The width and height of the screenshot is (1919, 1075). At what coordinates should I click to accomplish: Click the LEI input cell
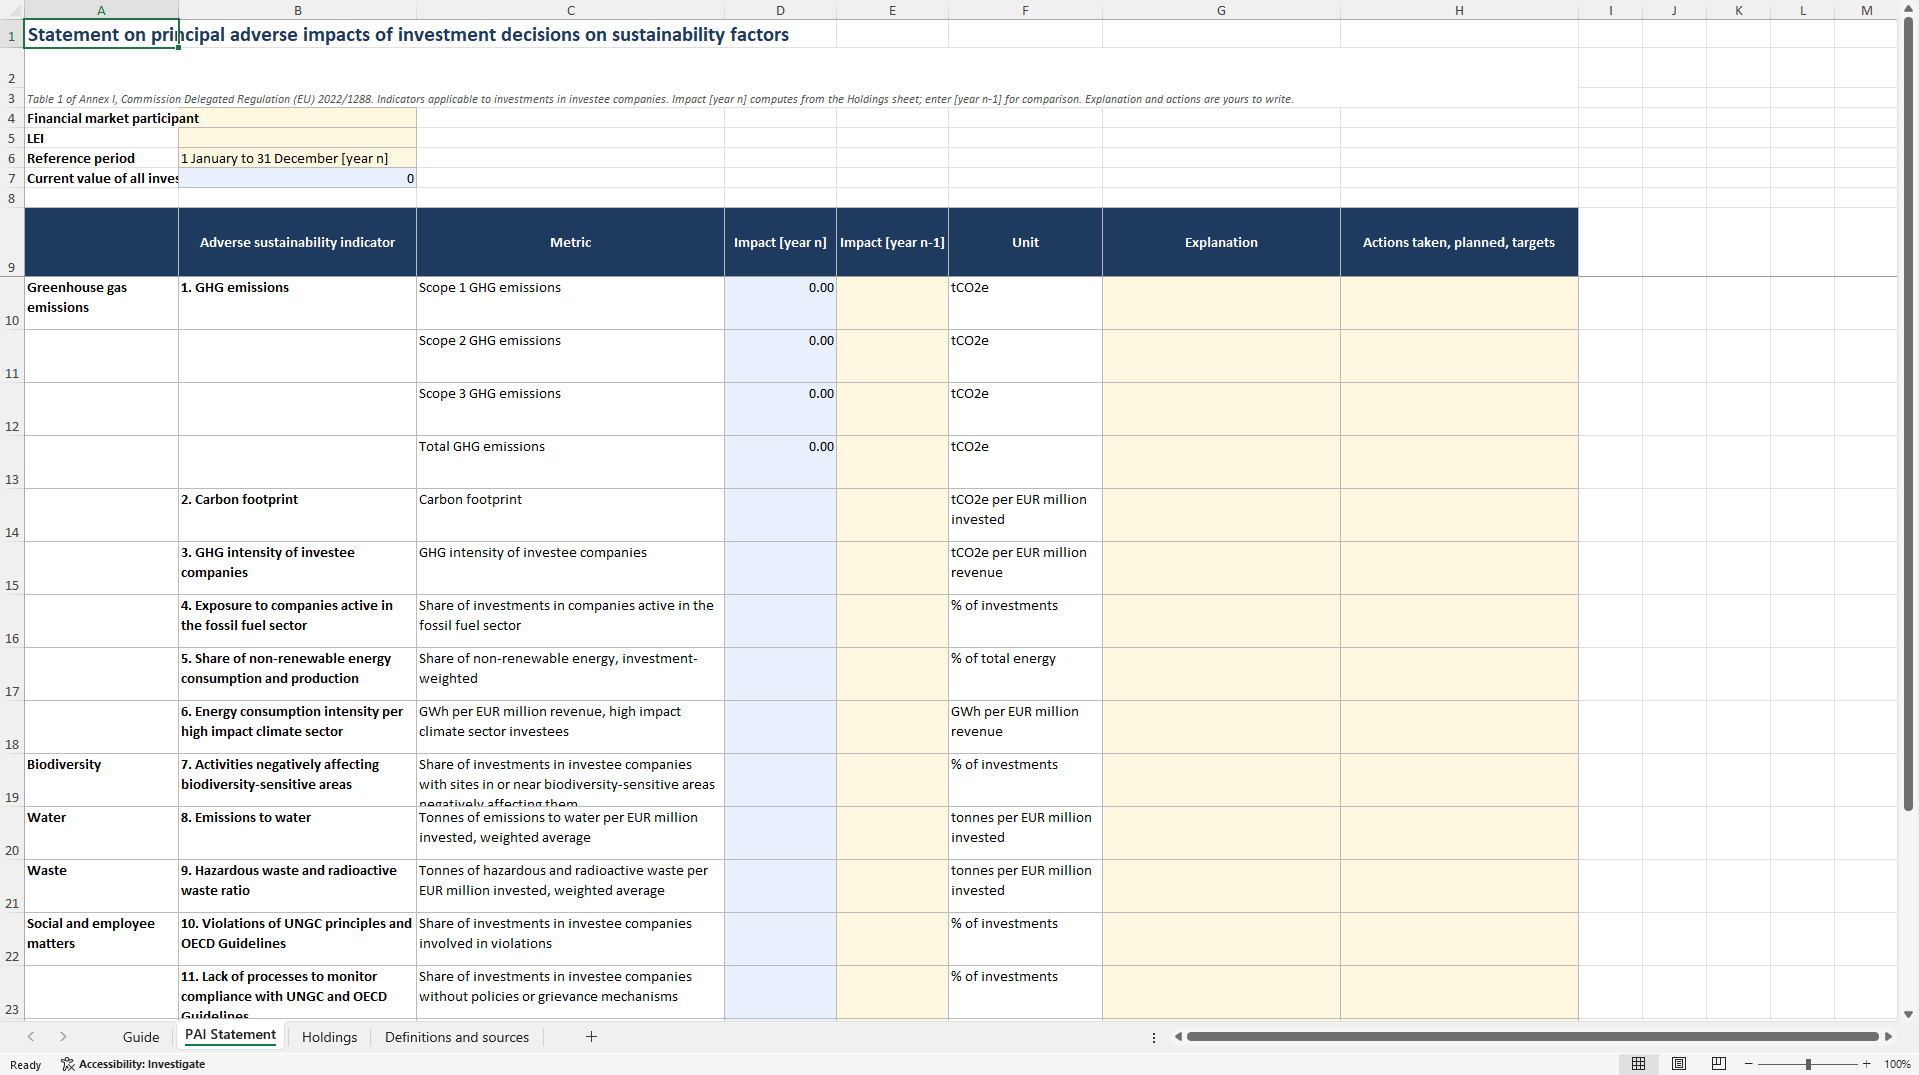point(297,138)
